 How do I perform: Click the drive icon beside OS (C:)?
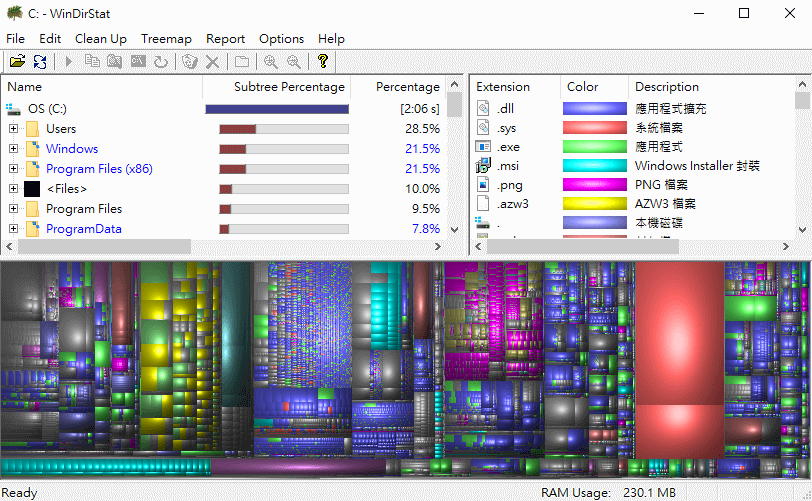pos(13,109)
